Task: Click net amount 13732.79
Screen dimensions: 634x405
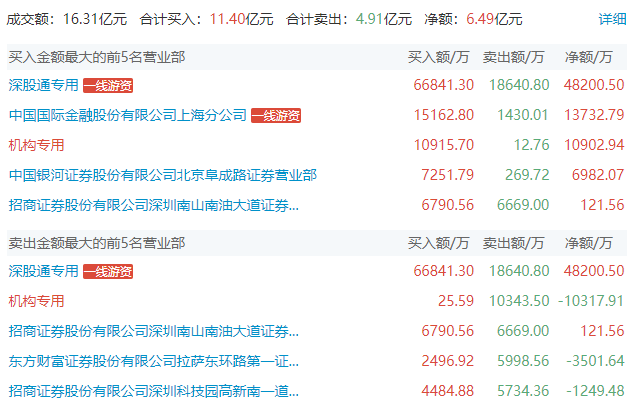Action: [x=594, y=115]
